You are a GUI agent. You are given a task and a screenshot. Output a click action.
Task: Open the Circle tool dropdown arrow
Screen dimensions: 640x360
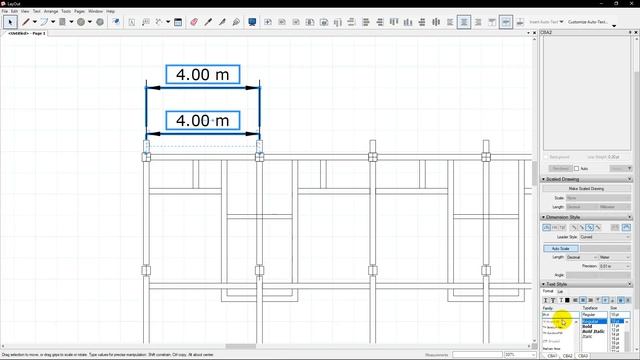pyautogui.click(x=90, y=22)
